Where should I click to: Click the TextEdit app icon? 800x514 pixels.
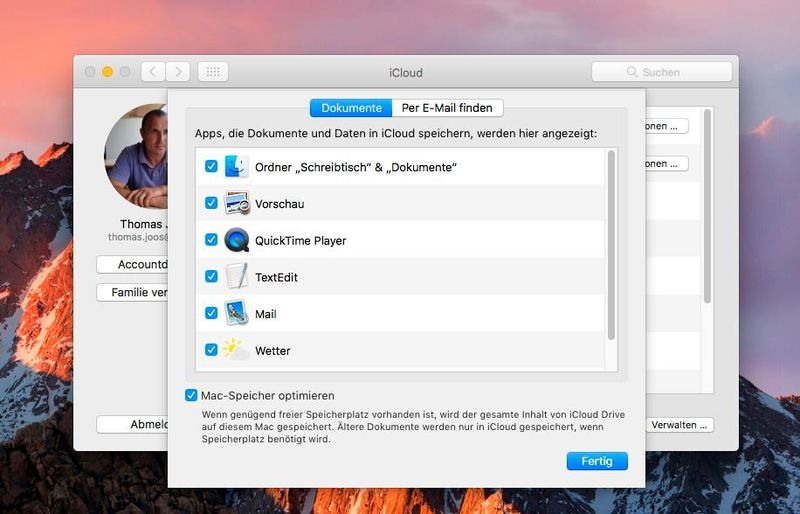tap(237, 277)
